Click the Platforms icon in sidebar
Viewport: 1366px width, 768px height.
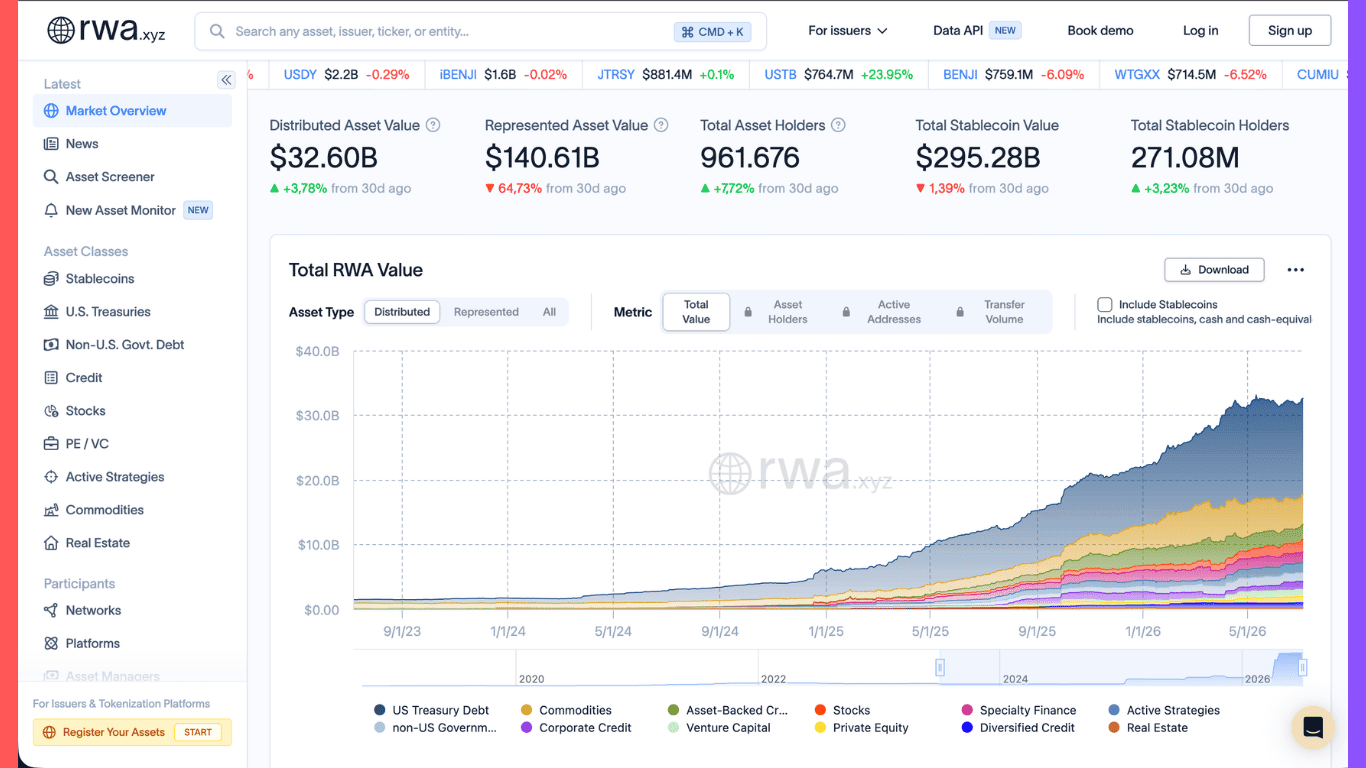[x=51, y=644]
